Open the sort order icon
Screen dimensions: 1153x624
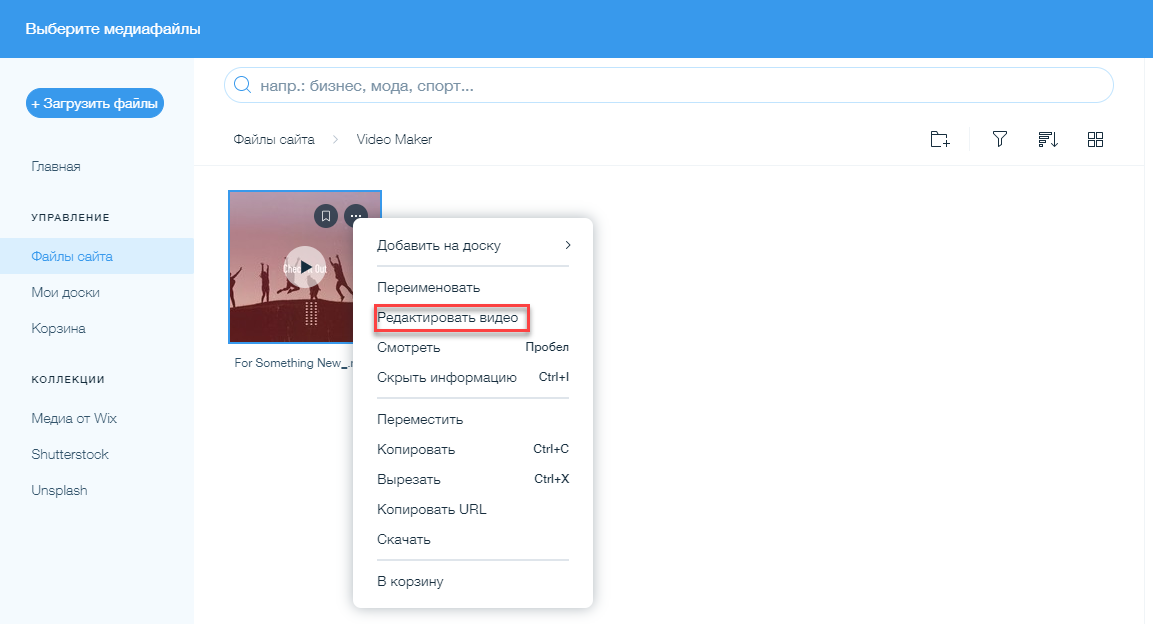[1047, 140]
